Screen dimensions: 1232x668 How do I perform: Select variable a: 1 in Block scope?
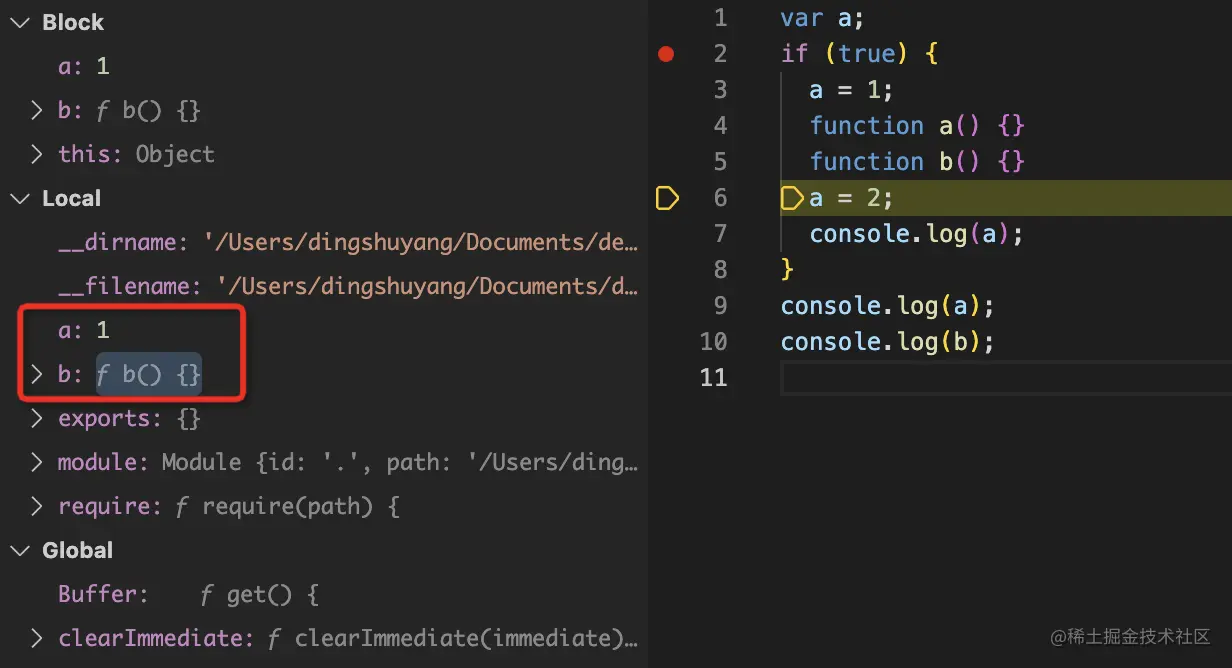pyautogui.click(x=84, y=66)
